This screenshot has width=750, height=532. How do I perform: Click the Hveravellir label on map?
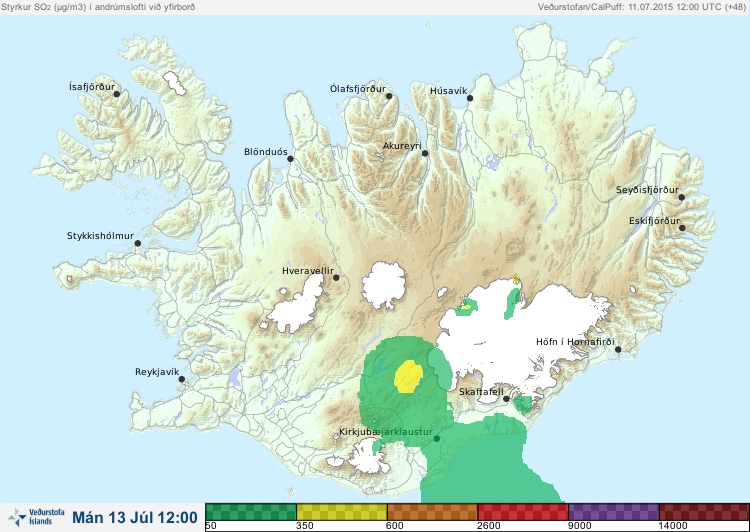(x=308, y=271)
